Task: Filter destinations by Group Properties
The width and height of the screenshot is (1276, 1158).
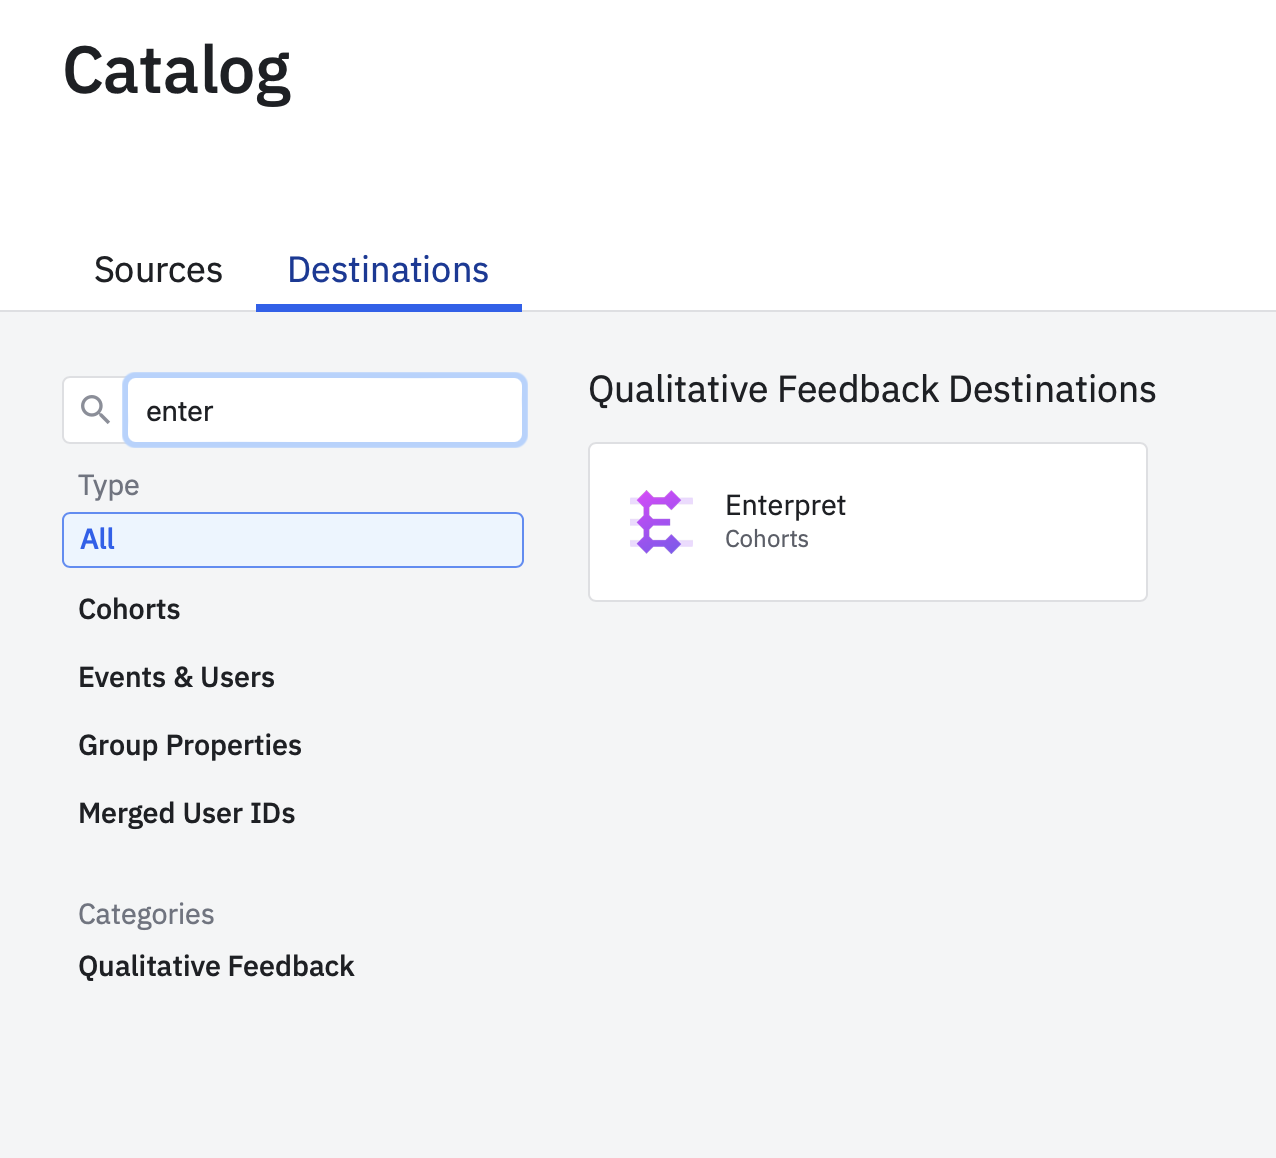Action: coord(190,745)
